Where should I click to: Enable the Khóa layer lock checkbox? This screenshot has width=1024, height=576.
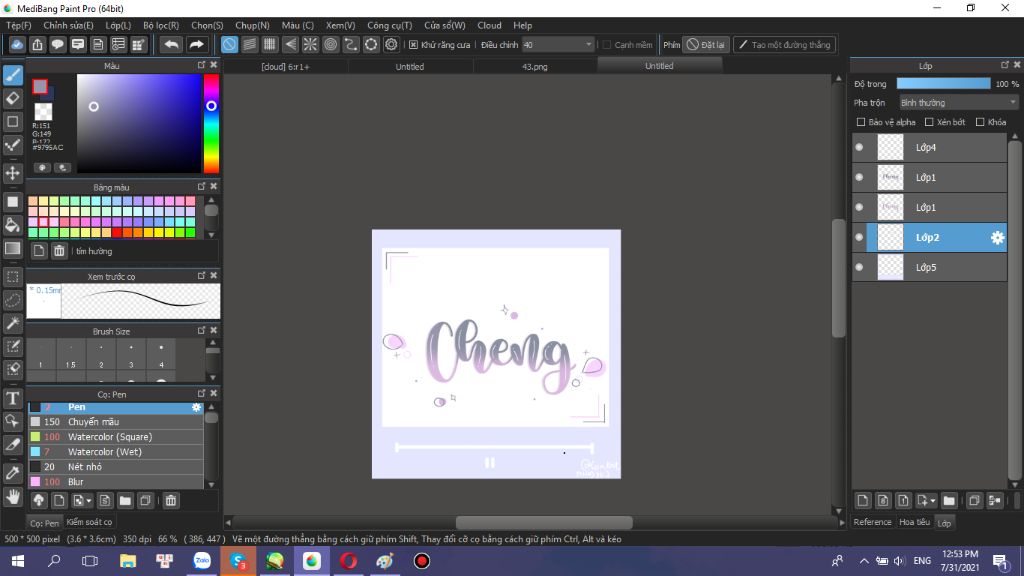click(x=980, y=122)
